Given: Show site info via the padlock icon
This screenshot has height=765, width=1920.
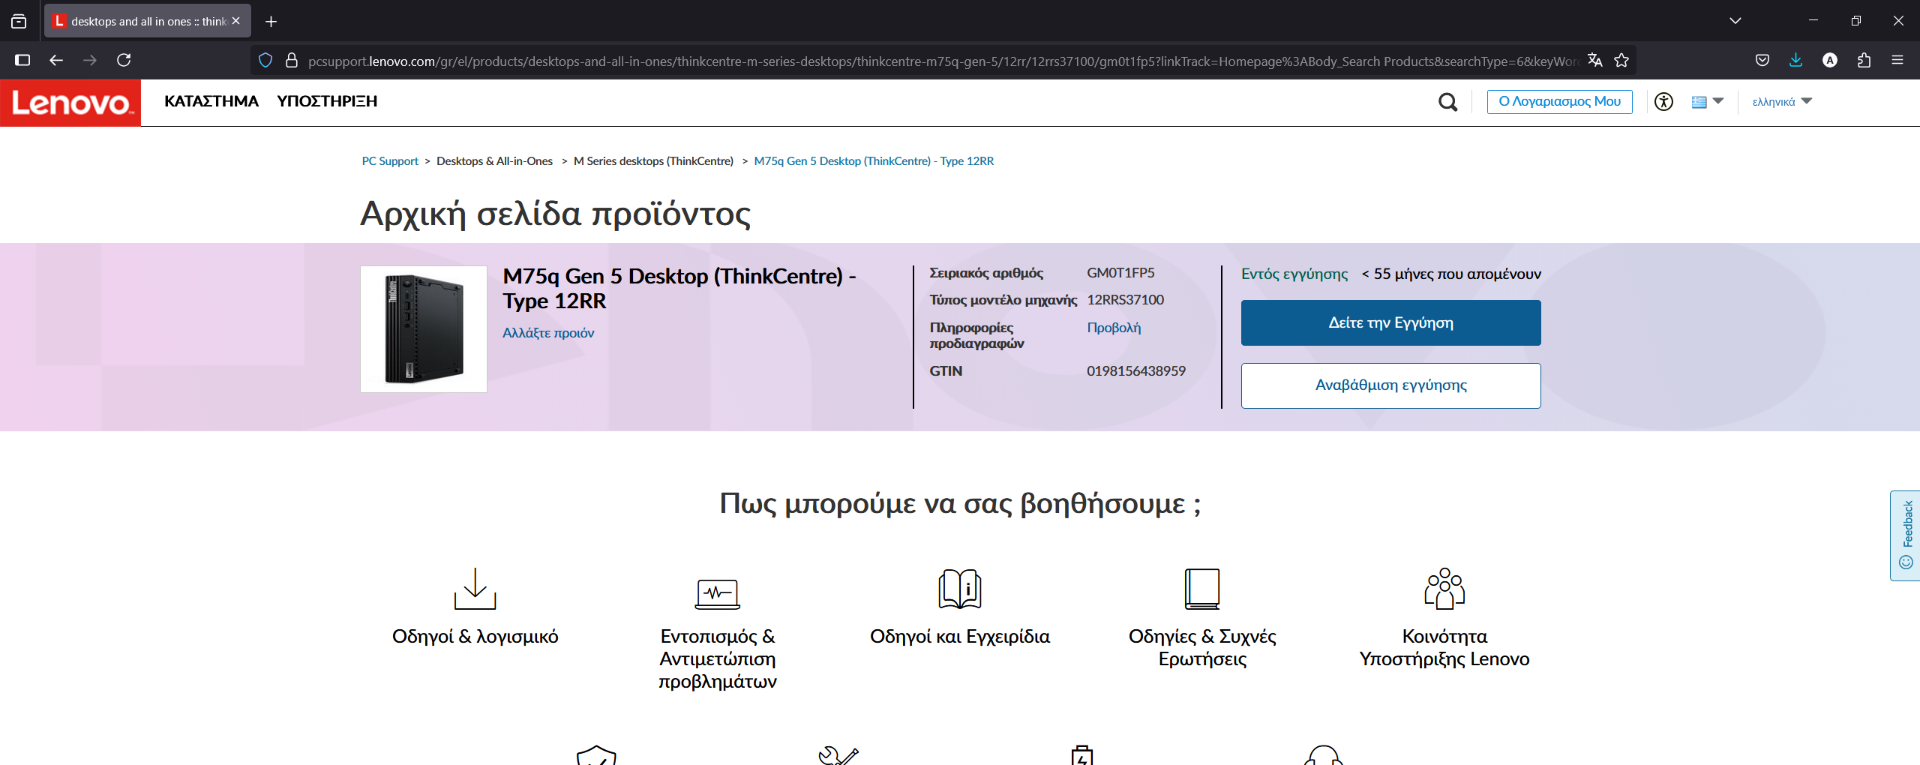Looking at the screenshot, I should click(292, 60).
